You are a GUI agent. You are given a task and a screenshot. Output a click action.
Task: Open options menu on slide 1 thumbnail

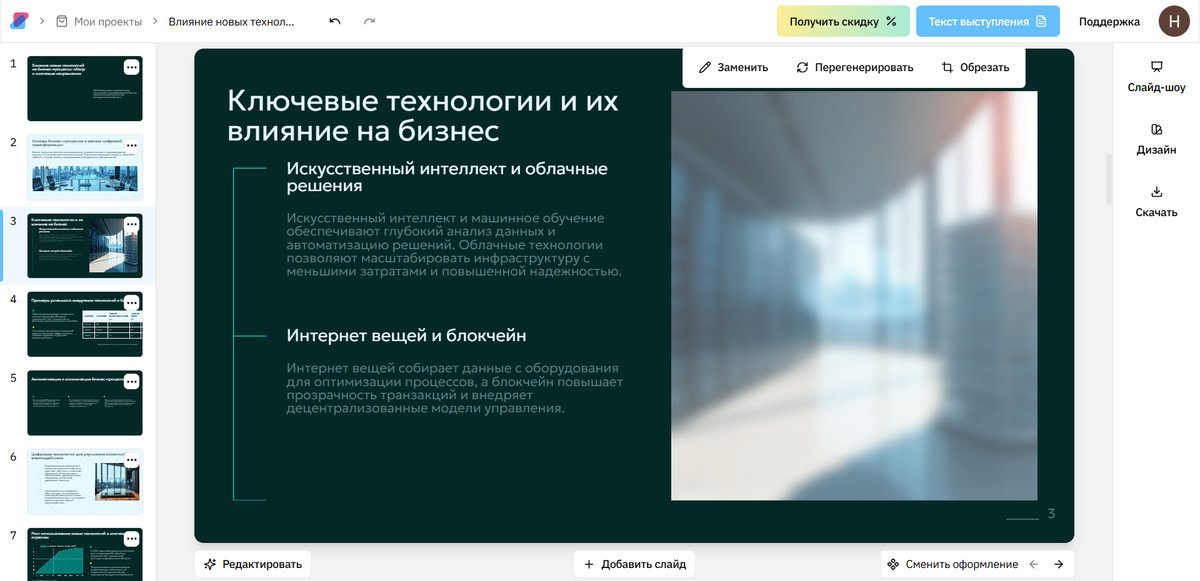point(131,66)
